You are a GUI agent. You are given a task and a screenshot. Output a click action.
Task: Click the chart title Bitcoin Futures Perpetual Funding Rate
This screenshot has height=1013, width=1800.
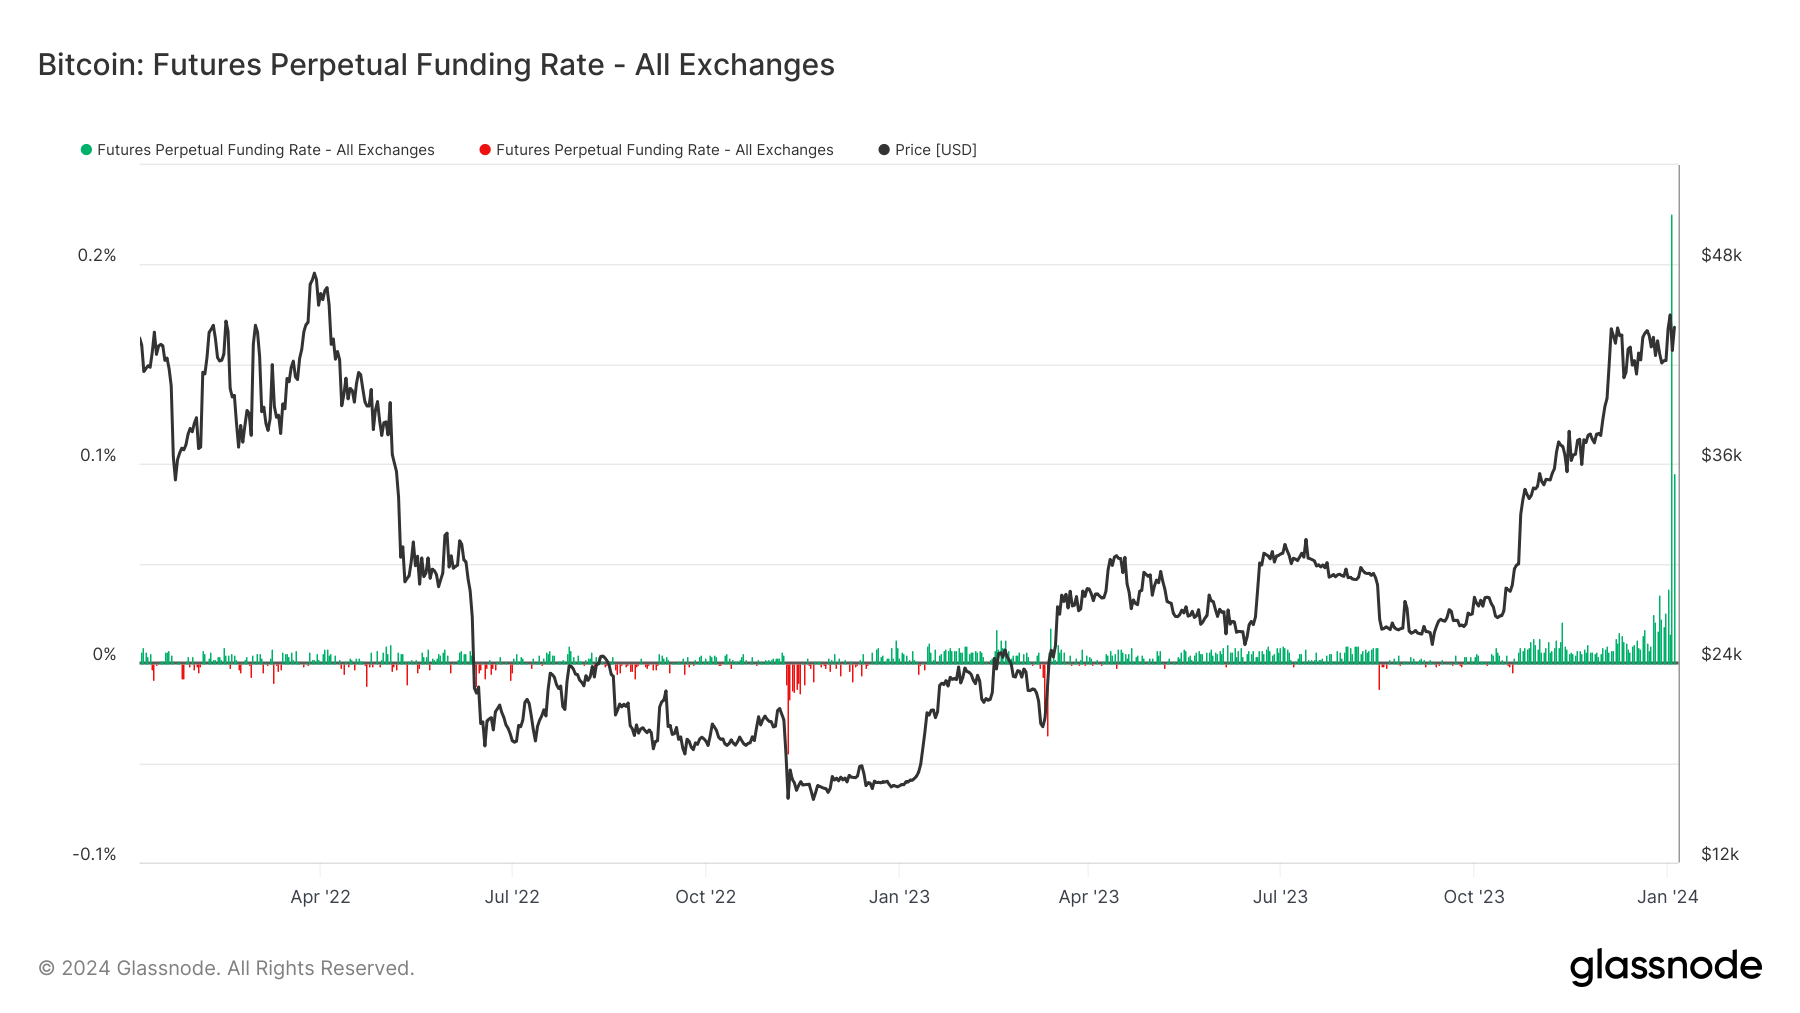(436, 65)
